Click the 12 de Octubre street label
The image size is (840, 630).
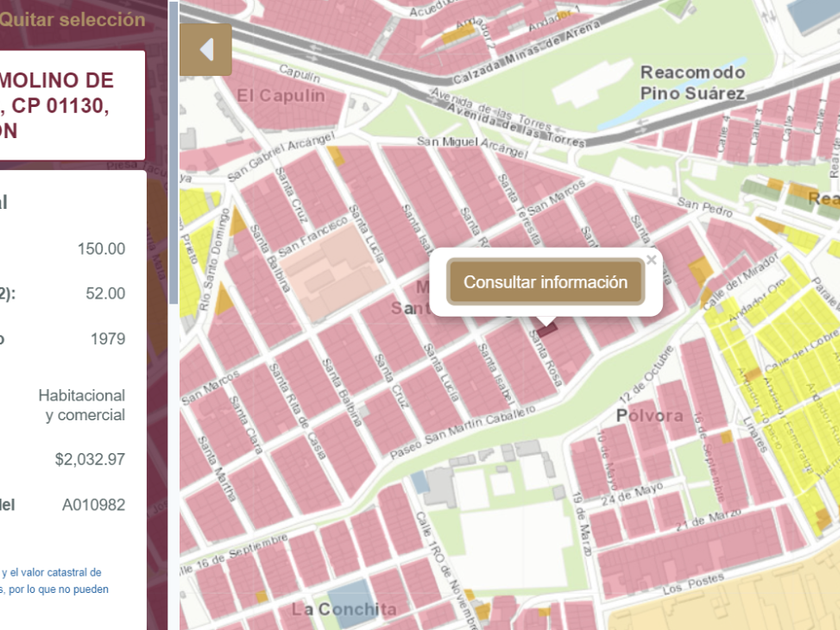[646, 374]
